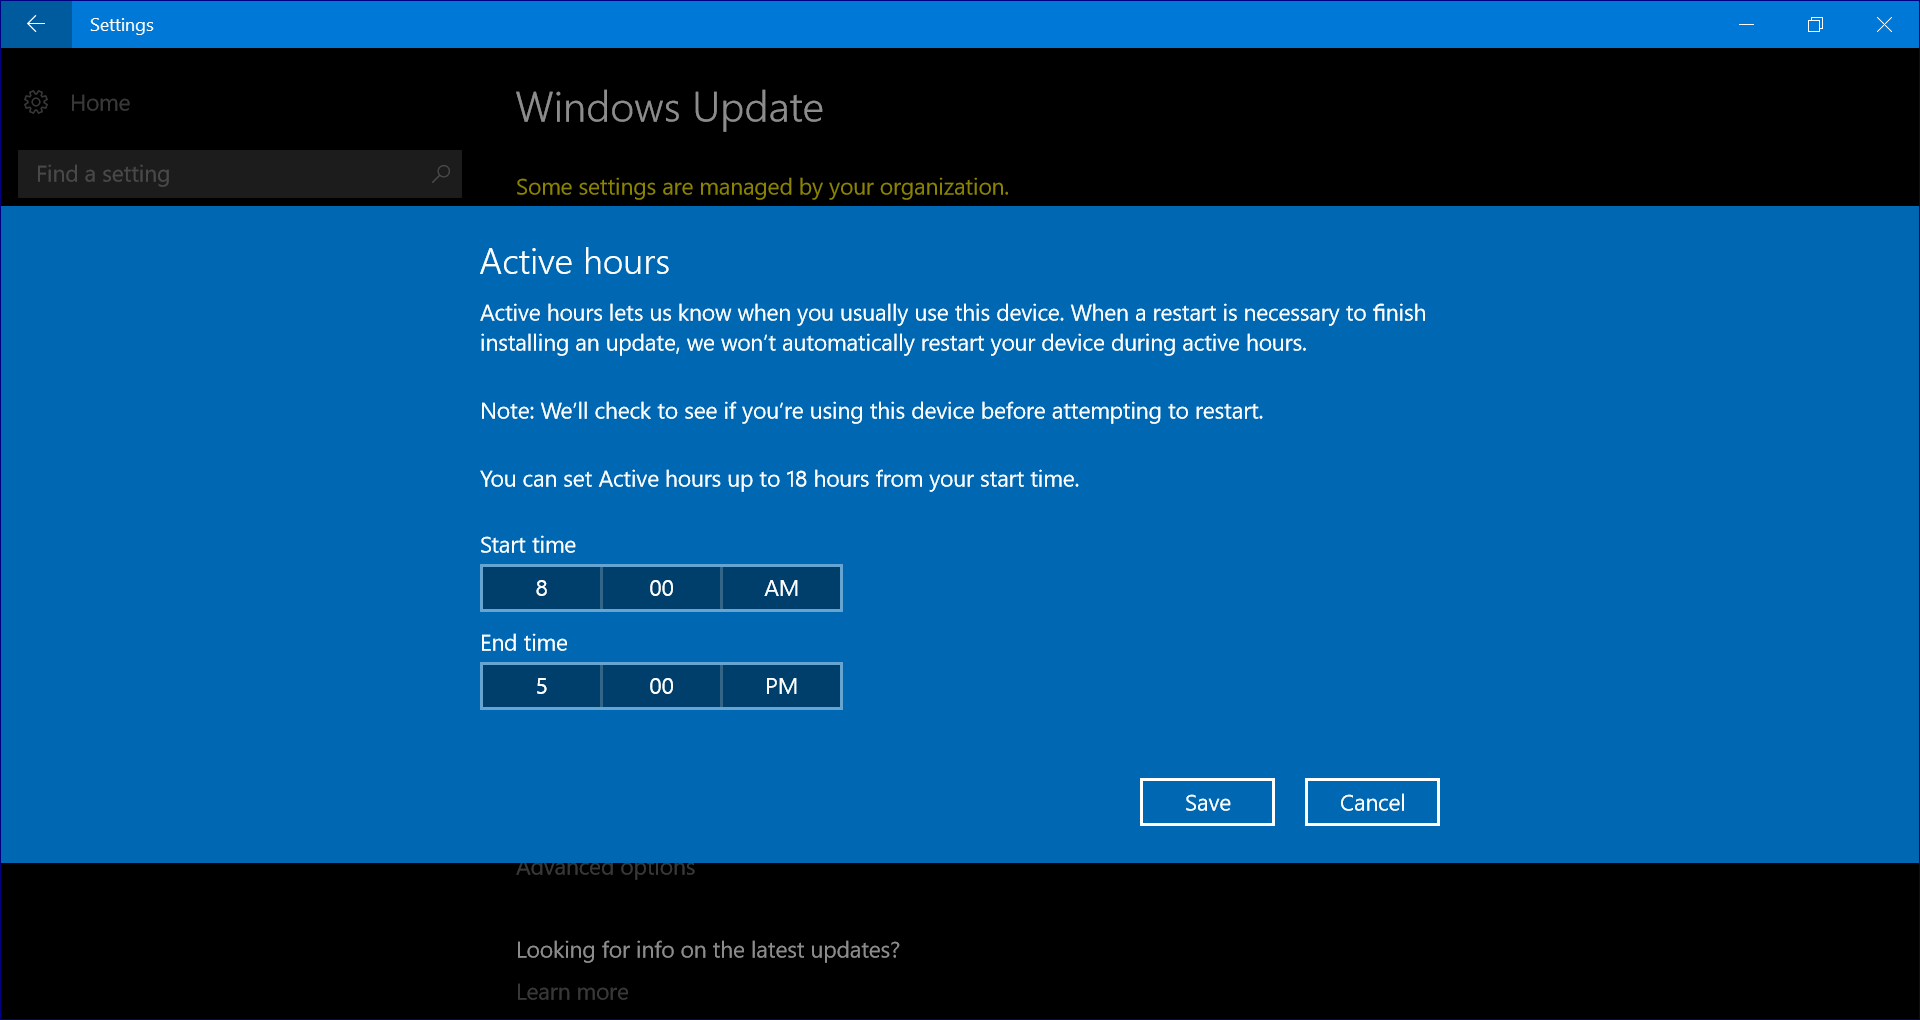The height and width of the screenshot is (1020, 1920).
Task: Click the back arrow in title bar
Action: 36,24
